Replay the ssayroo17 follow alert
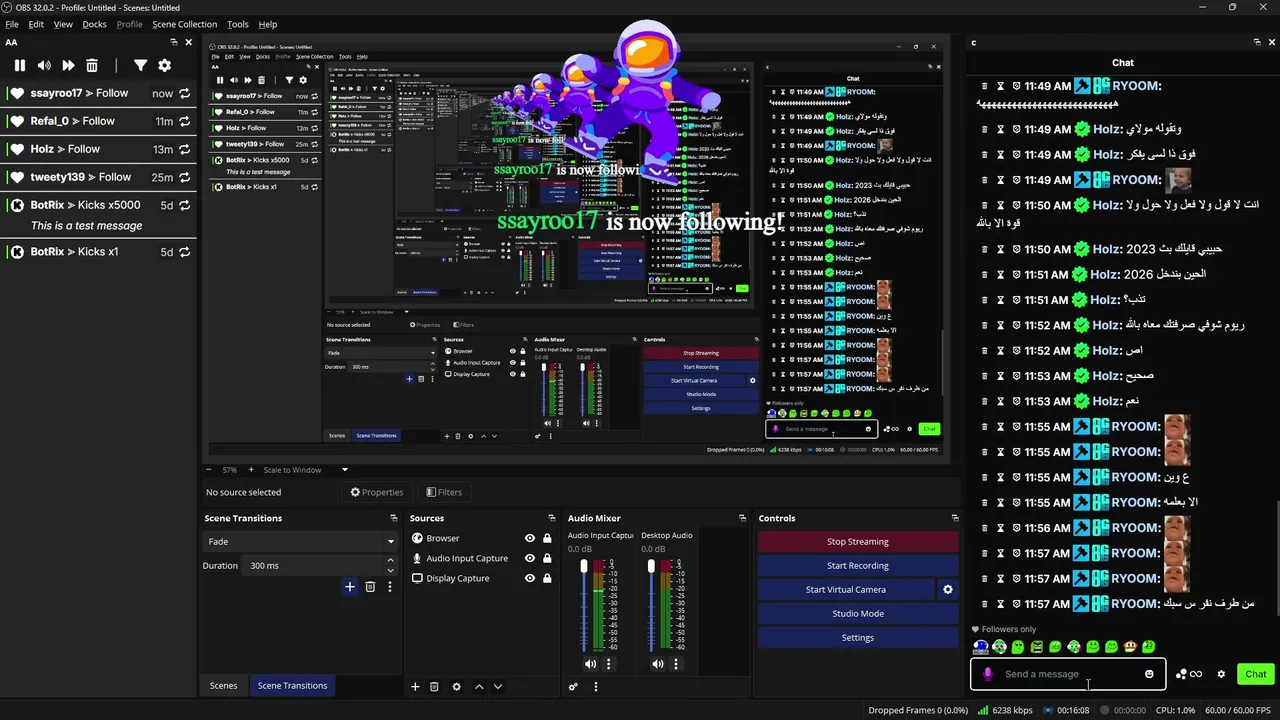 coord(184,93)
